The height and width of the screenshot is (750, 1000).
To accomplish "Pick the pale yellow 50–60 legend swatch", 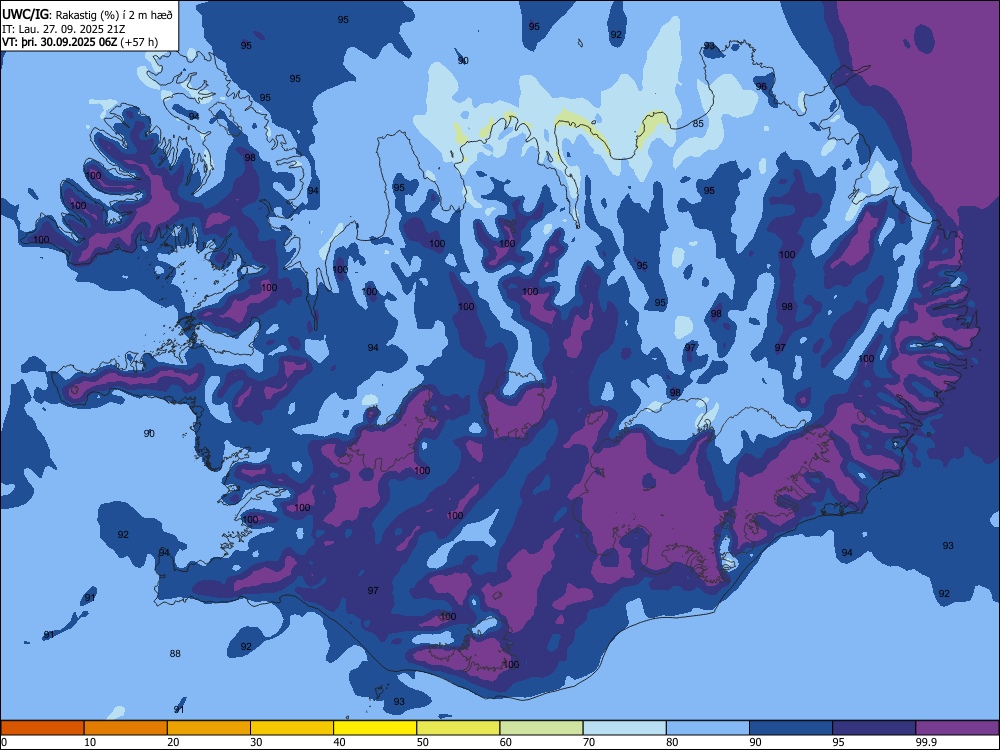I will coord(459,728).
